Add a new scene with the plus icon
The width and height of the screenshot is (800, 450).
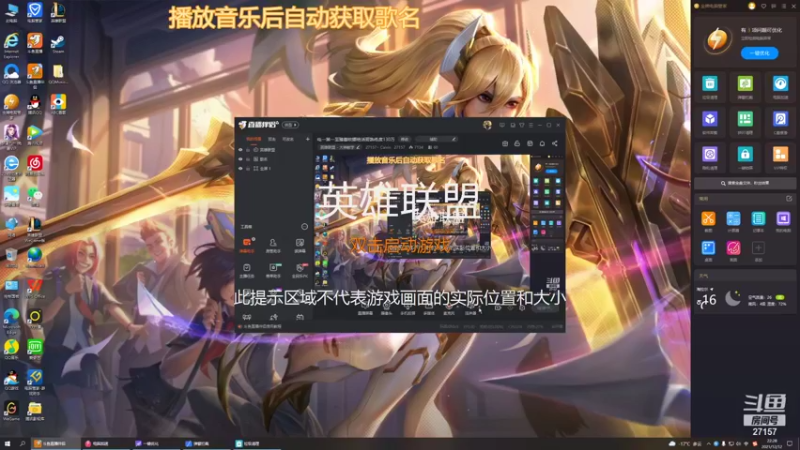(x=308, y=139)
